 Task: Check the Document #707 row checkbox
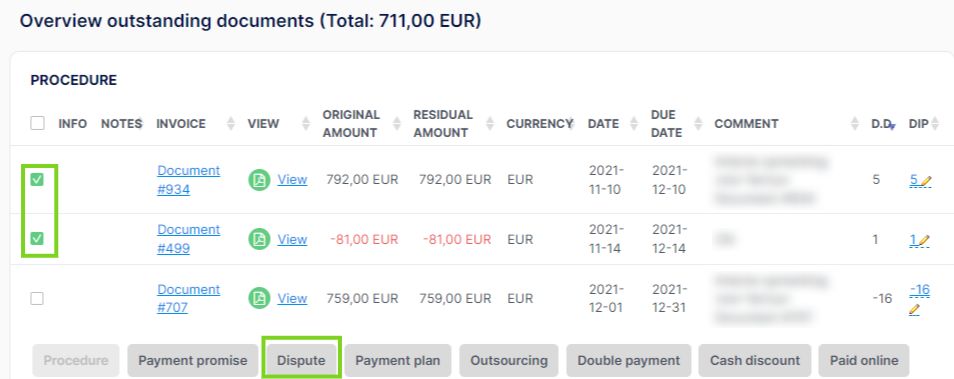[x=37, y=298]
